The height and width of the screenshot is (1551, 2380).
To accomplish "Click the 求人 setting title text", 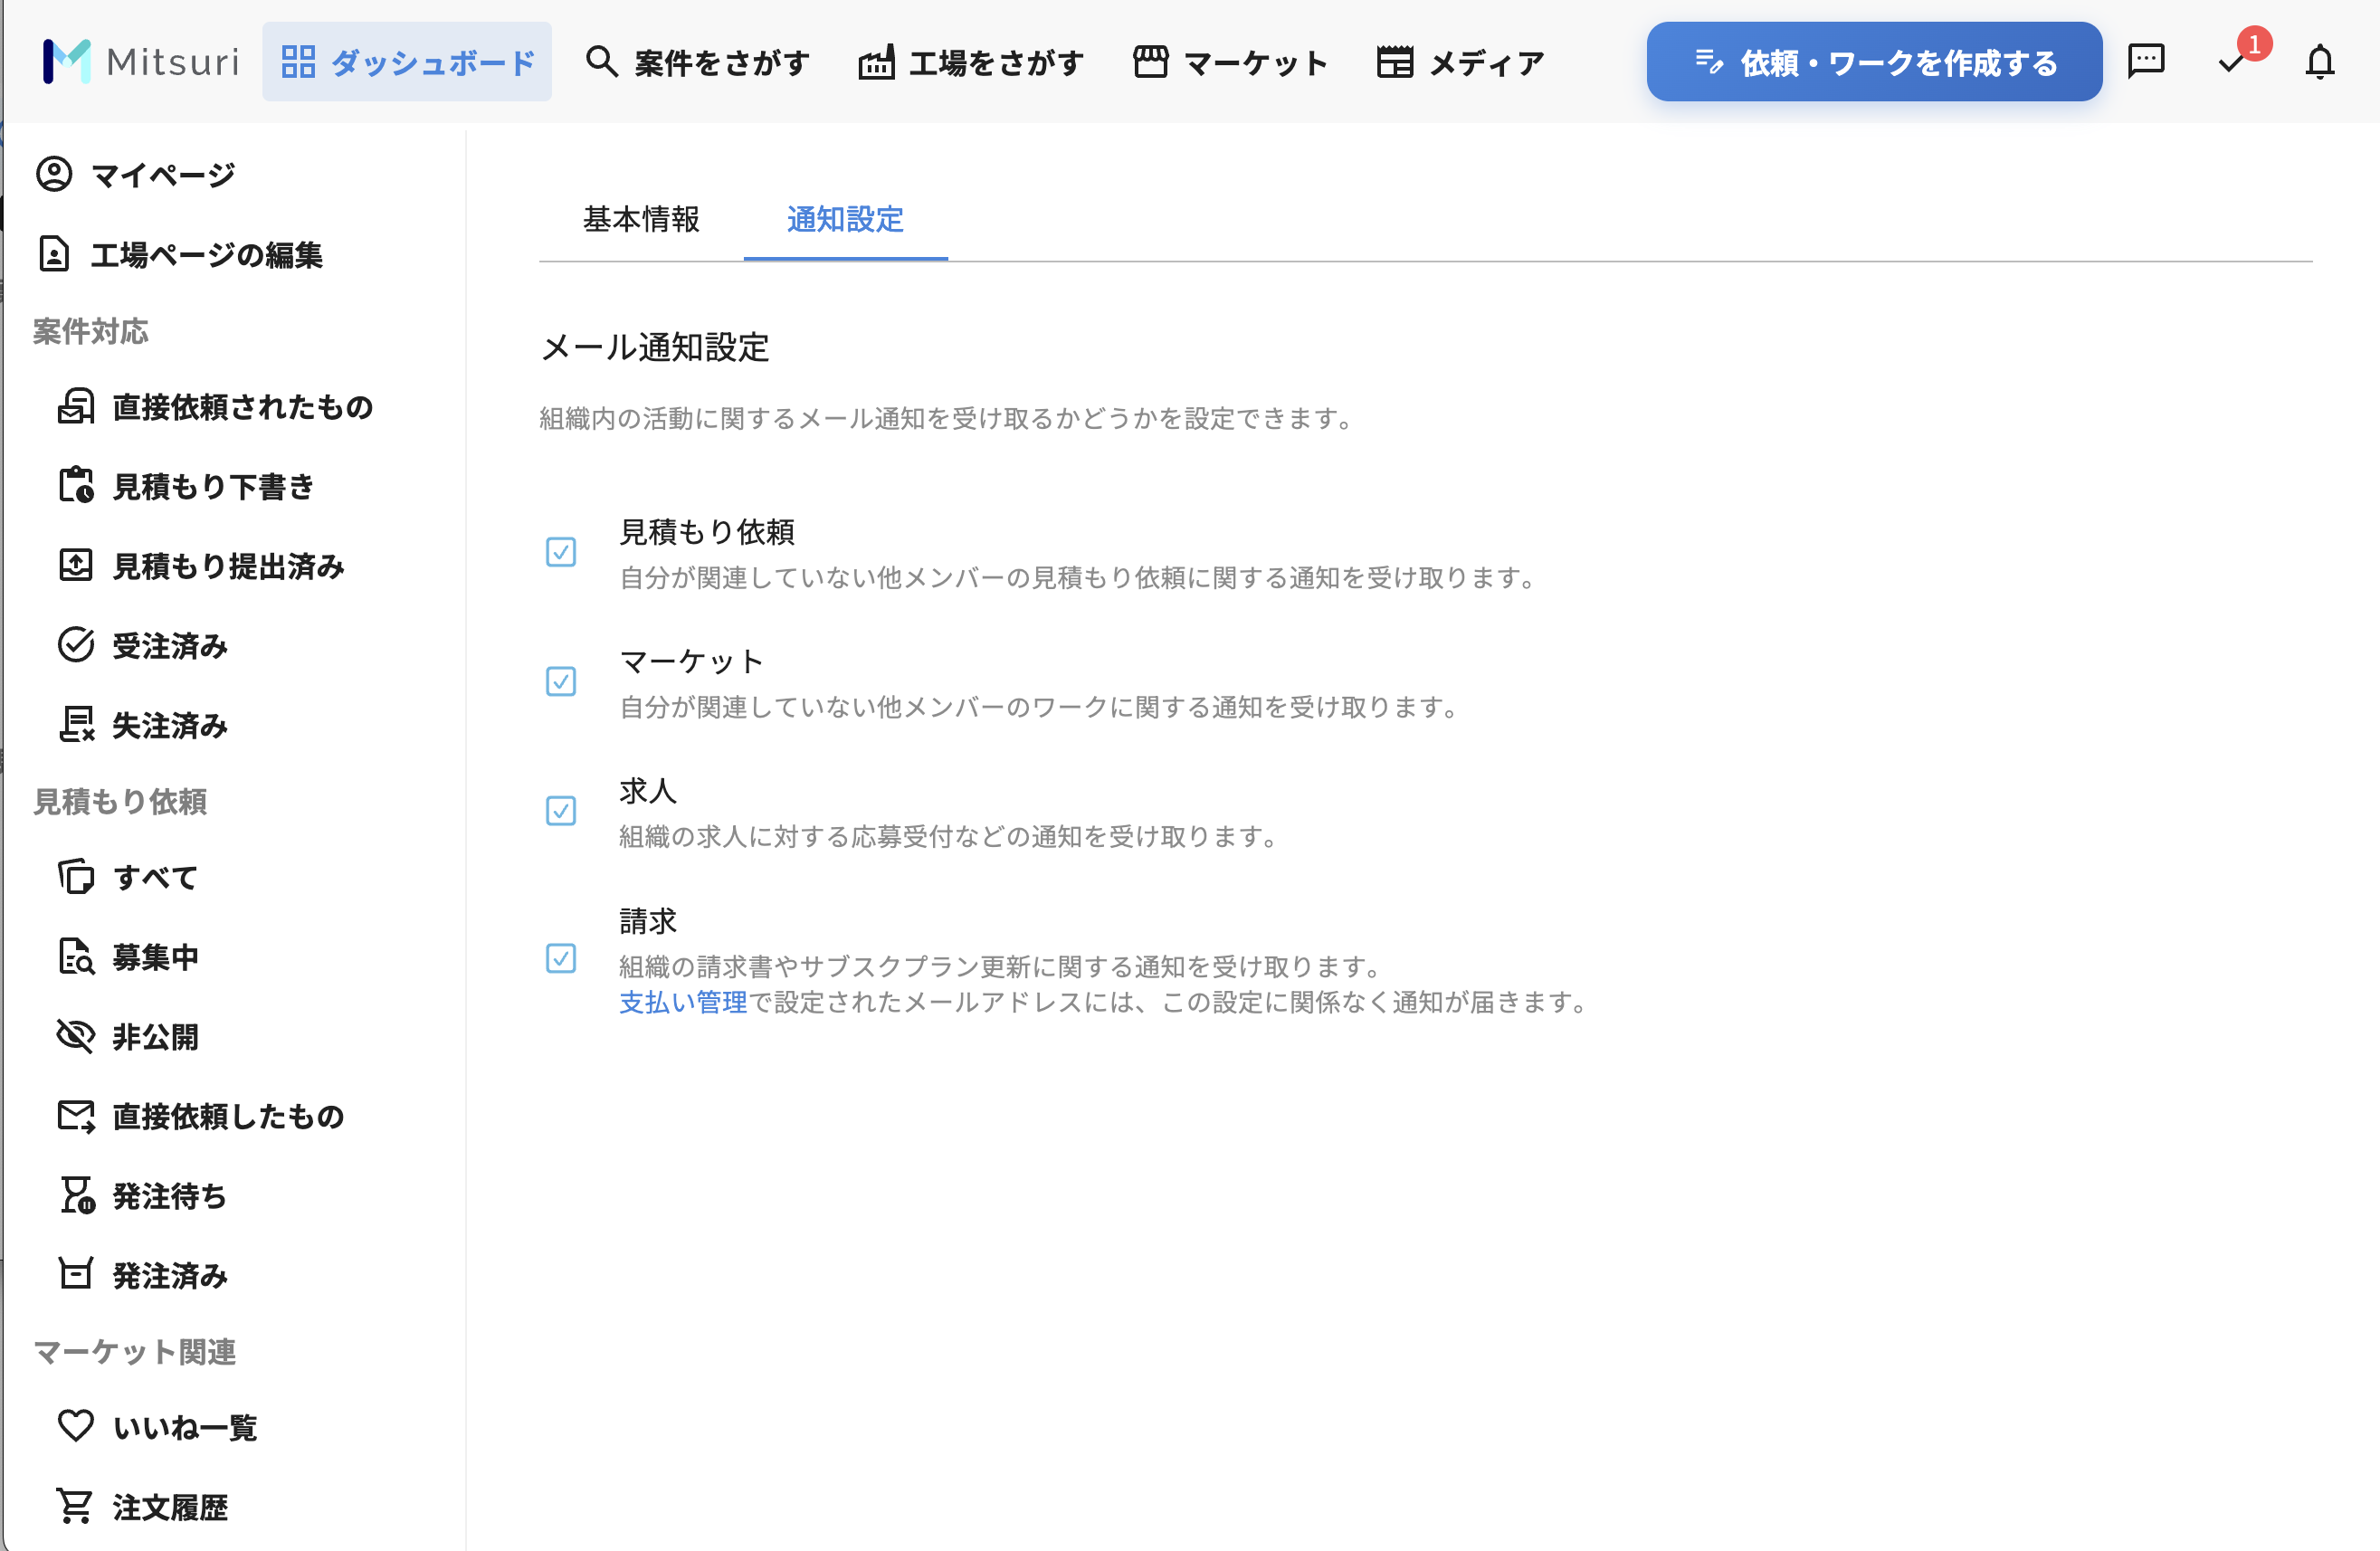I will (648, 791).
